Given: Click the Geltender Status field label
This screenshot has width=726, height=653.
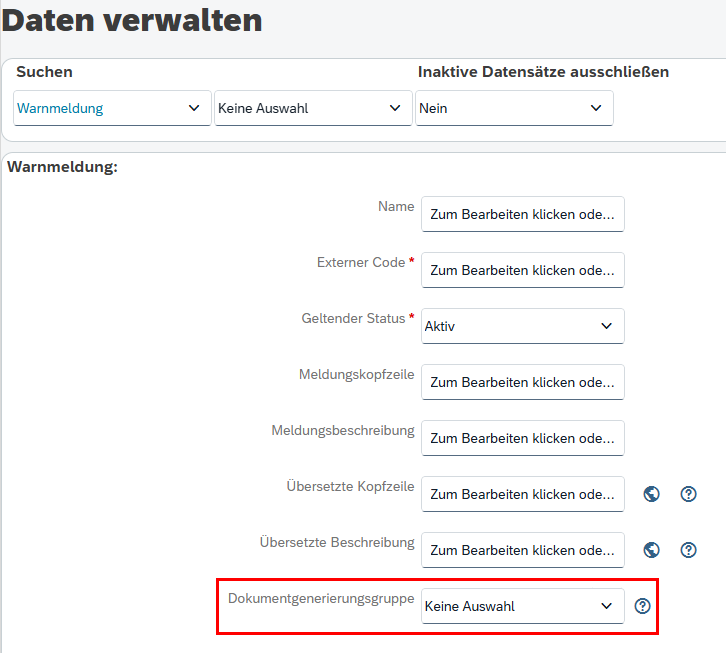Looking at the screenshot, I should pyautogui.click(x=353, y=318).
